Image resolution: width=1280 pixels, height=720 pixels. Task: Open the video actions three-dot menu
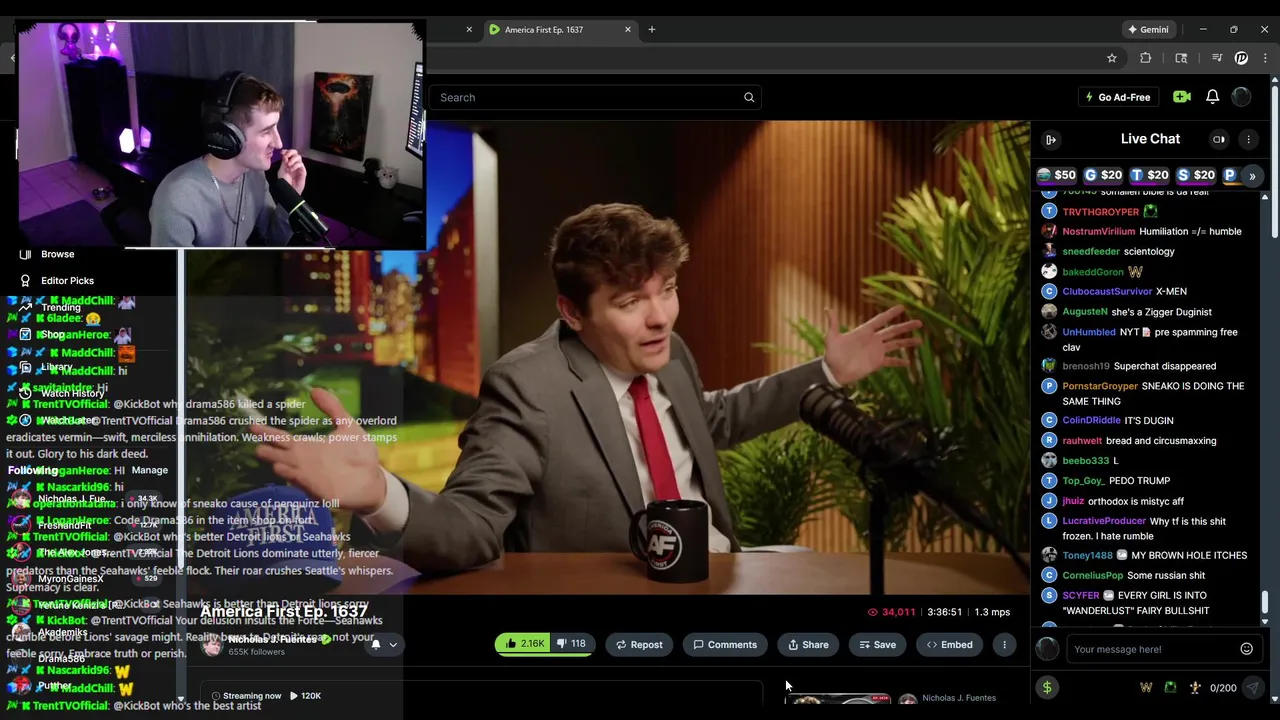coord(1004,644)
